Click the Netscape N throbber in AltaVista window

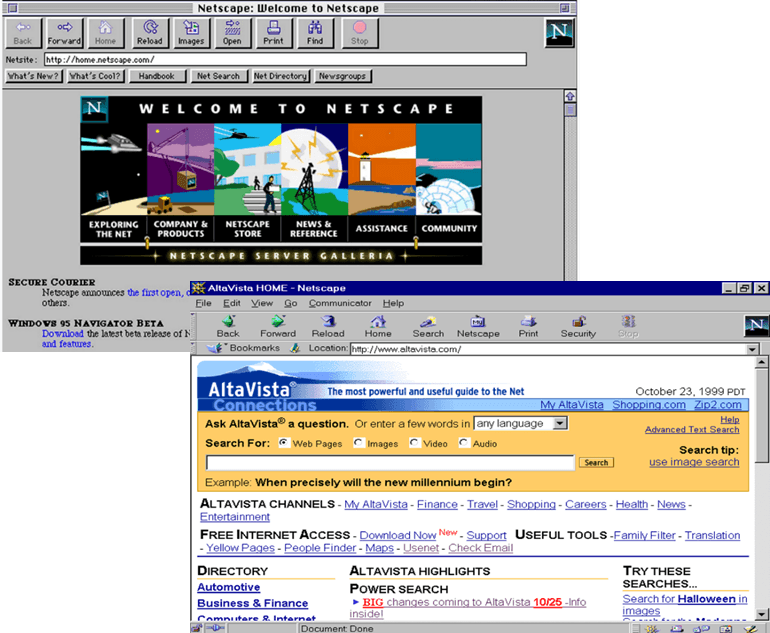(x=757, y=326)
